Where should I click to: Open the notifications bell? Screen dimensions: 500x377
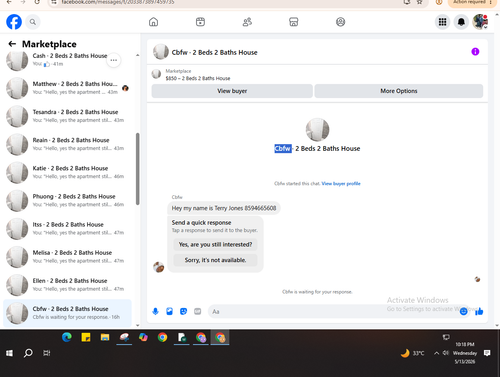pos(461,22)
